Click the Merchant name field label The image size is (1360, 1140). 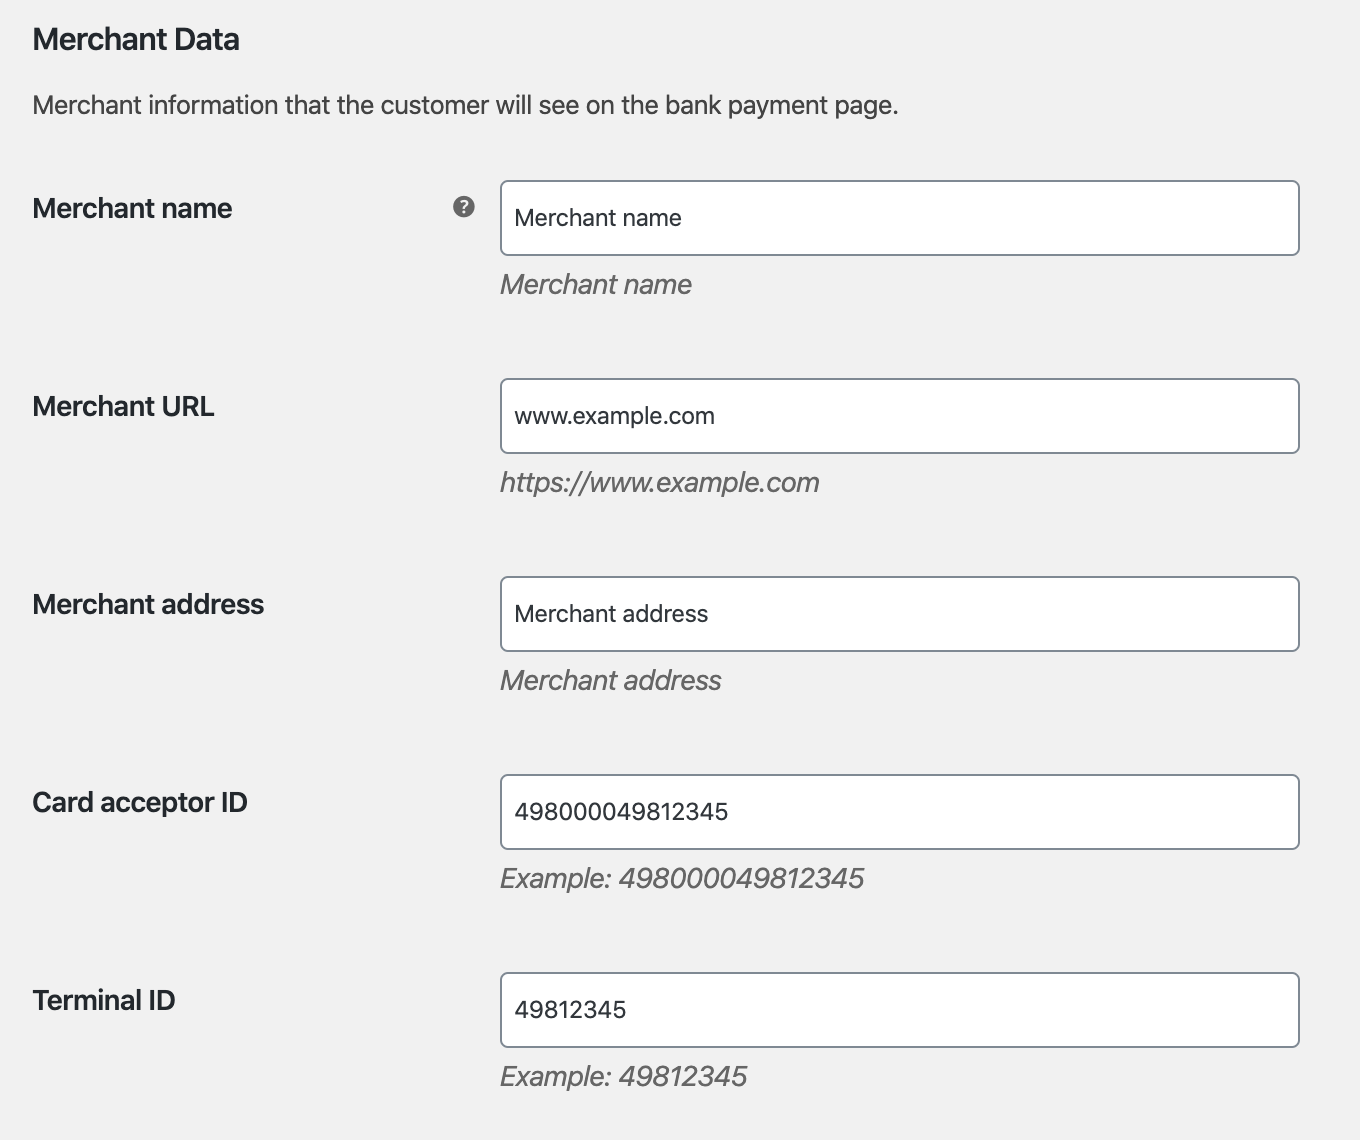(x=132, y=208)
